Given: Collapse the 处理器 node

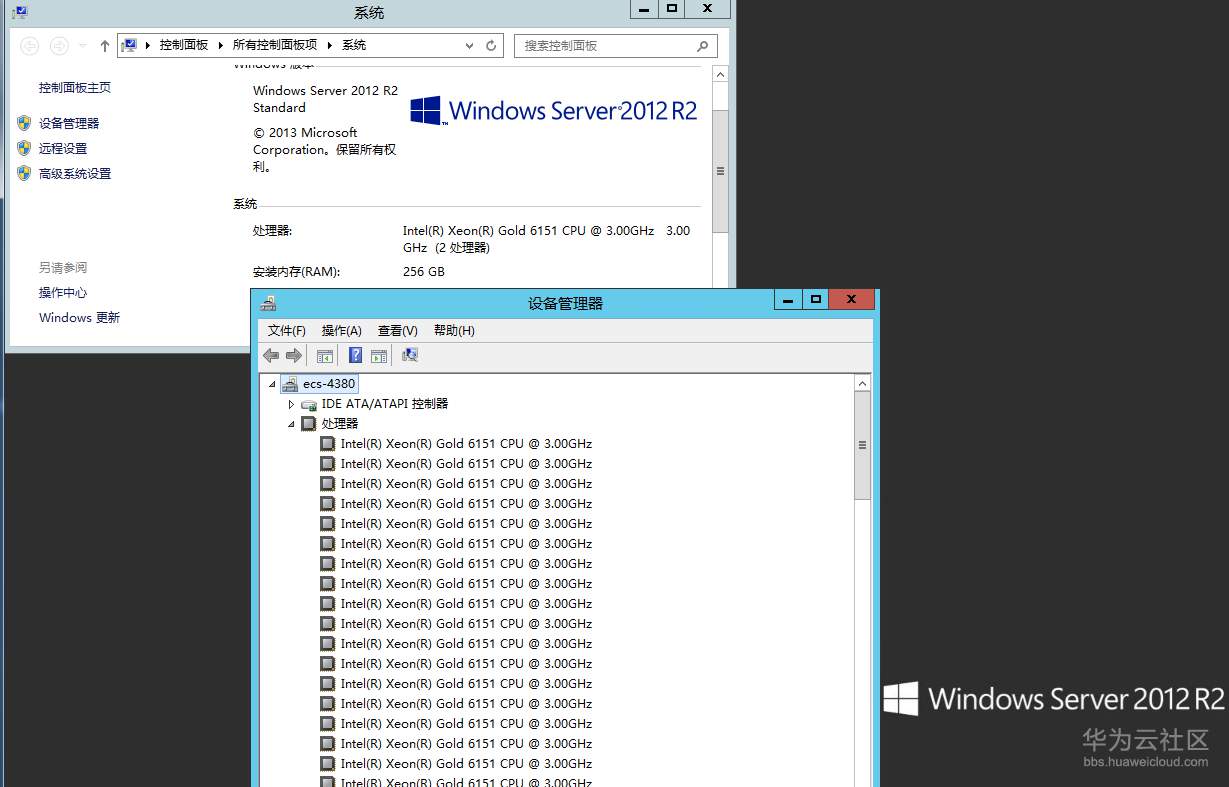Looking at the screenshot, I should click(292, 424).
